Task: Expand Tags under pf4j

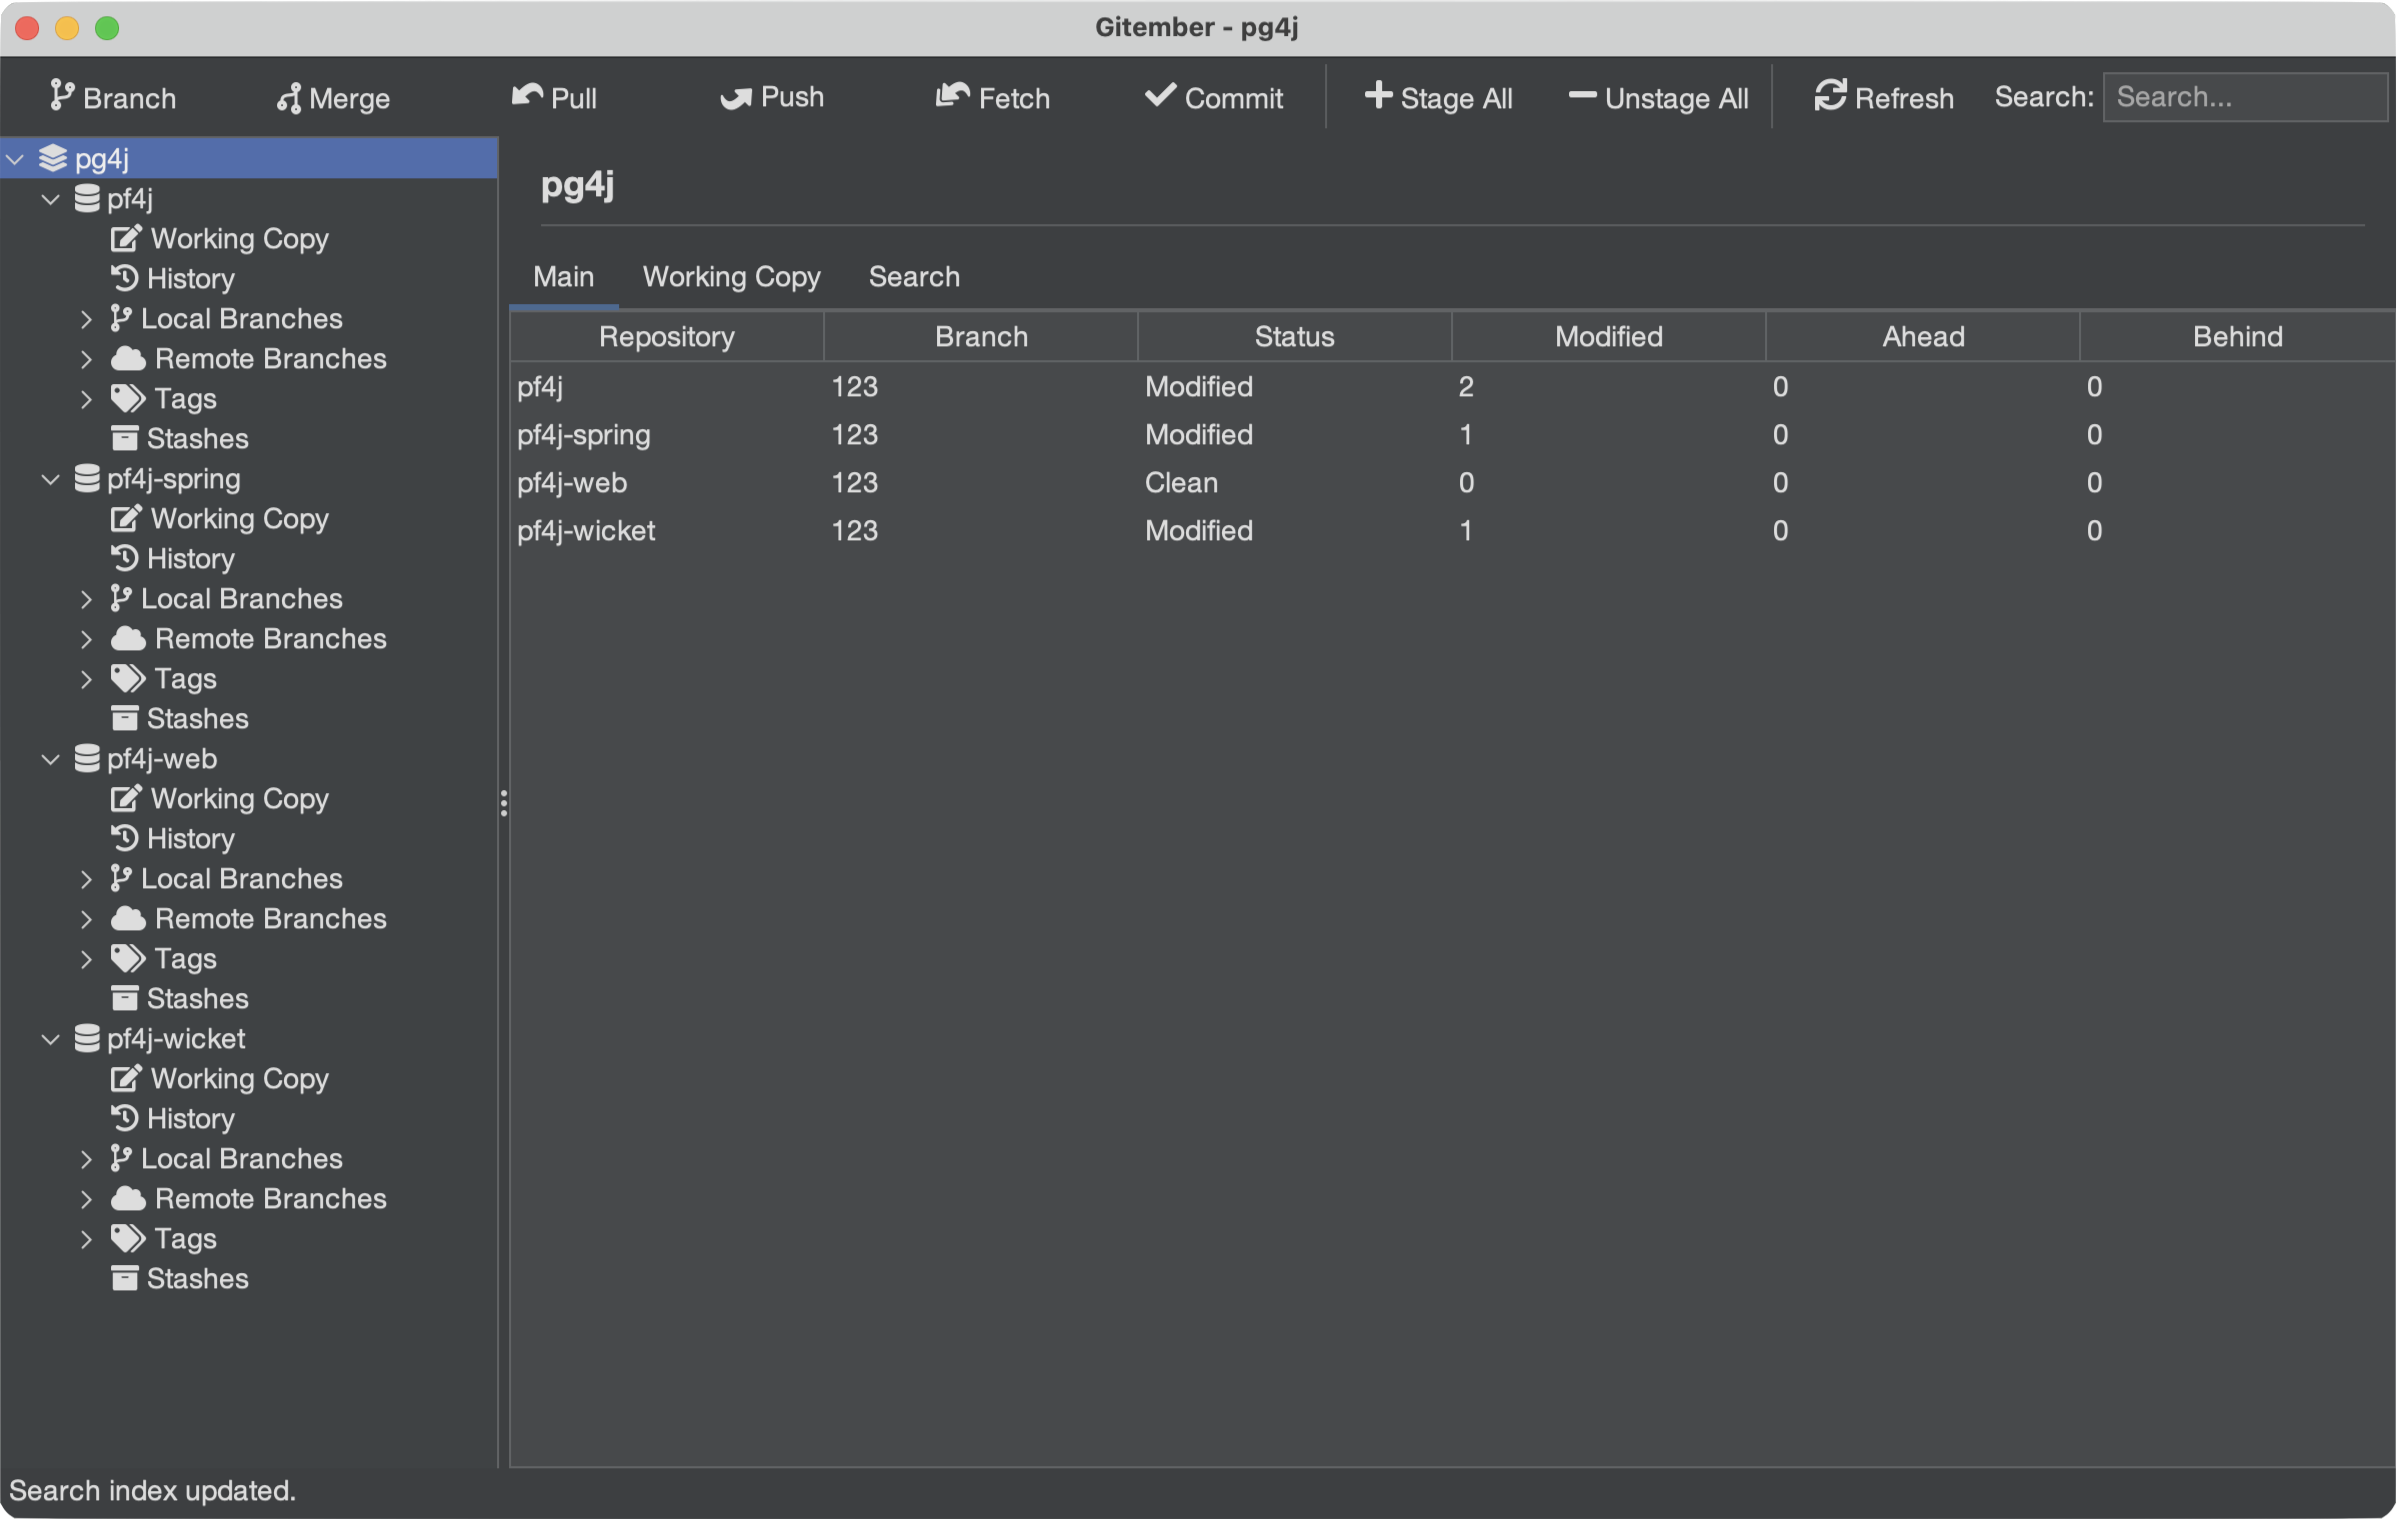Action: 86,399
